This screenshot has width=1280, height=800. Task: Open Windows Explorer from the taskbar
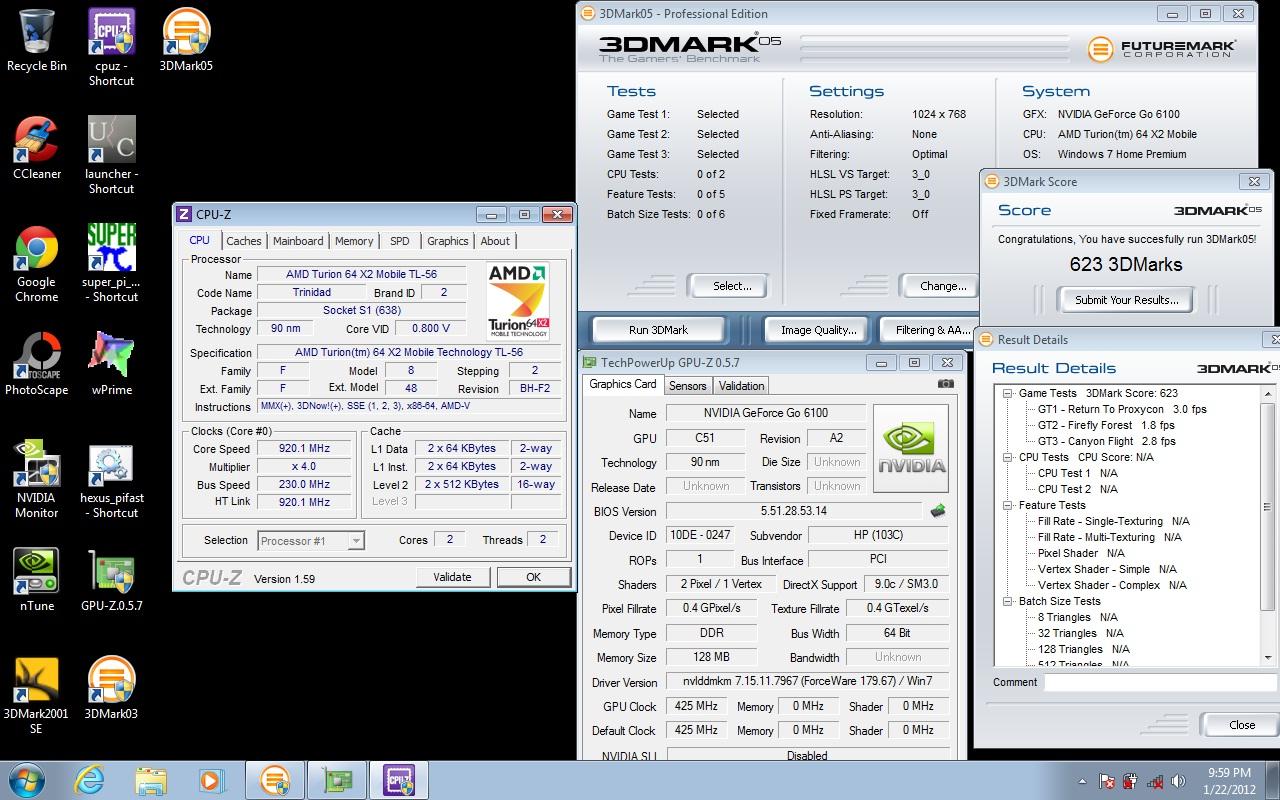pyautogui.click(x=150, y=780)
